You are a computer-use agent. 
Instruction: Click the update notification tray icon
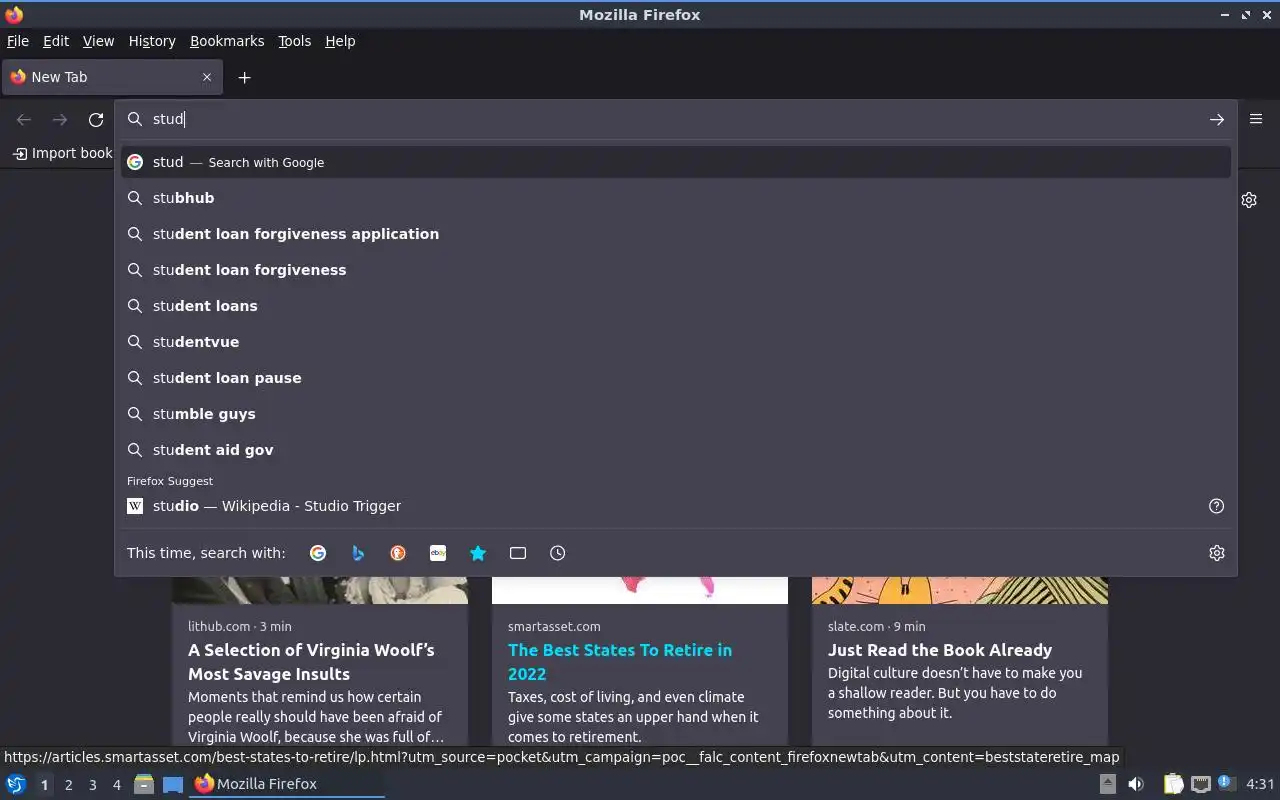click(1226, 783)
